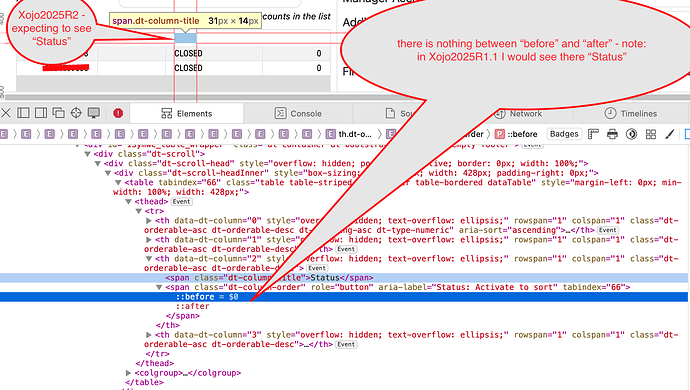The image size is (690, 390).
Task: Collapse the thead node
Action: click(128, 202)
